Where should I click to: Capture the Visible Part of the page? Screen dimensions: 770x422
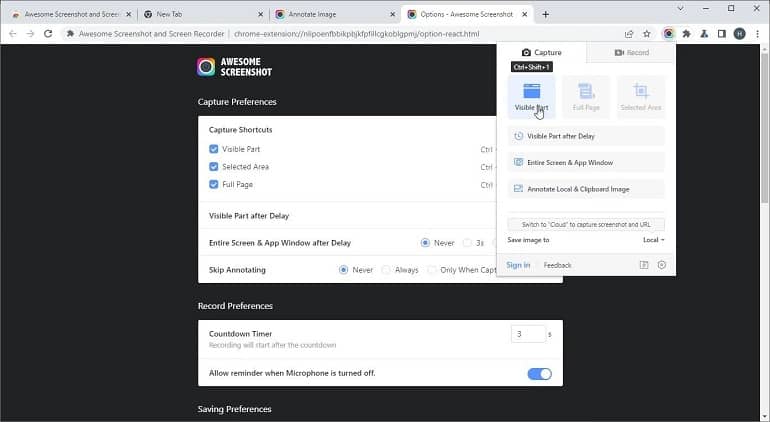click(x=531, y=97)
